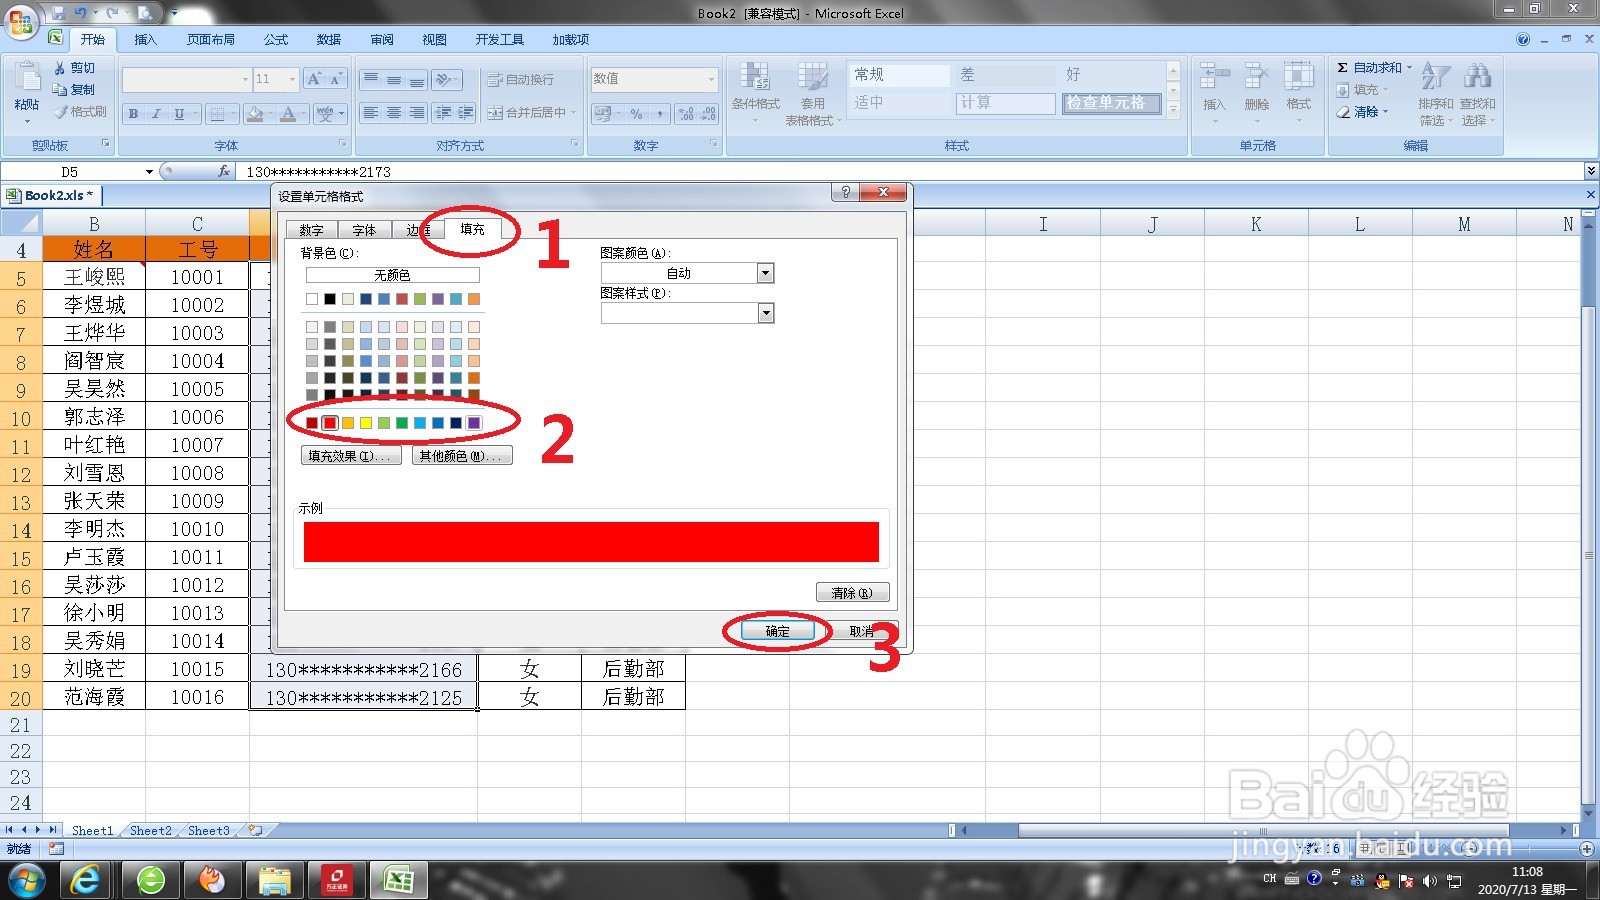This screenshot has height=900, width=1600.
Task: Open the 插入 ribbon tab
Action: (145, 40)
